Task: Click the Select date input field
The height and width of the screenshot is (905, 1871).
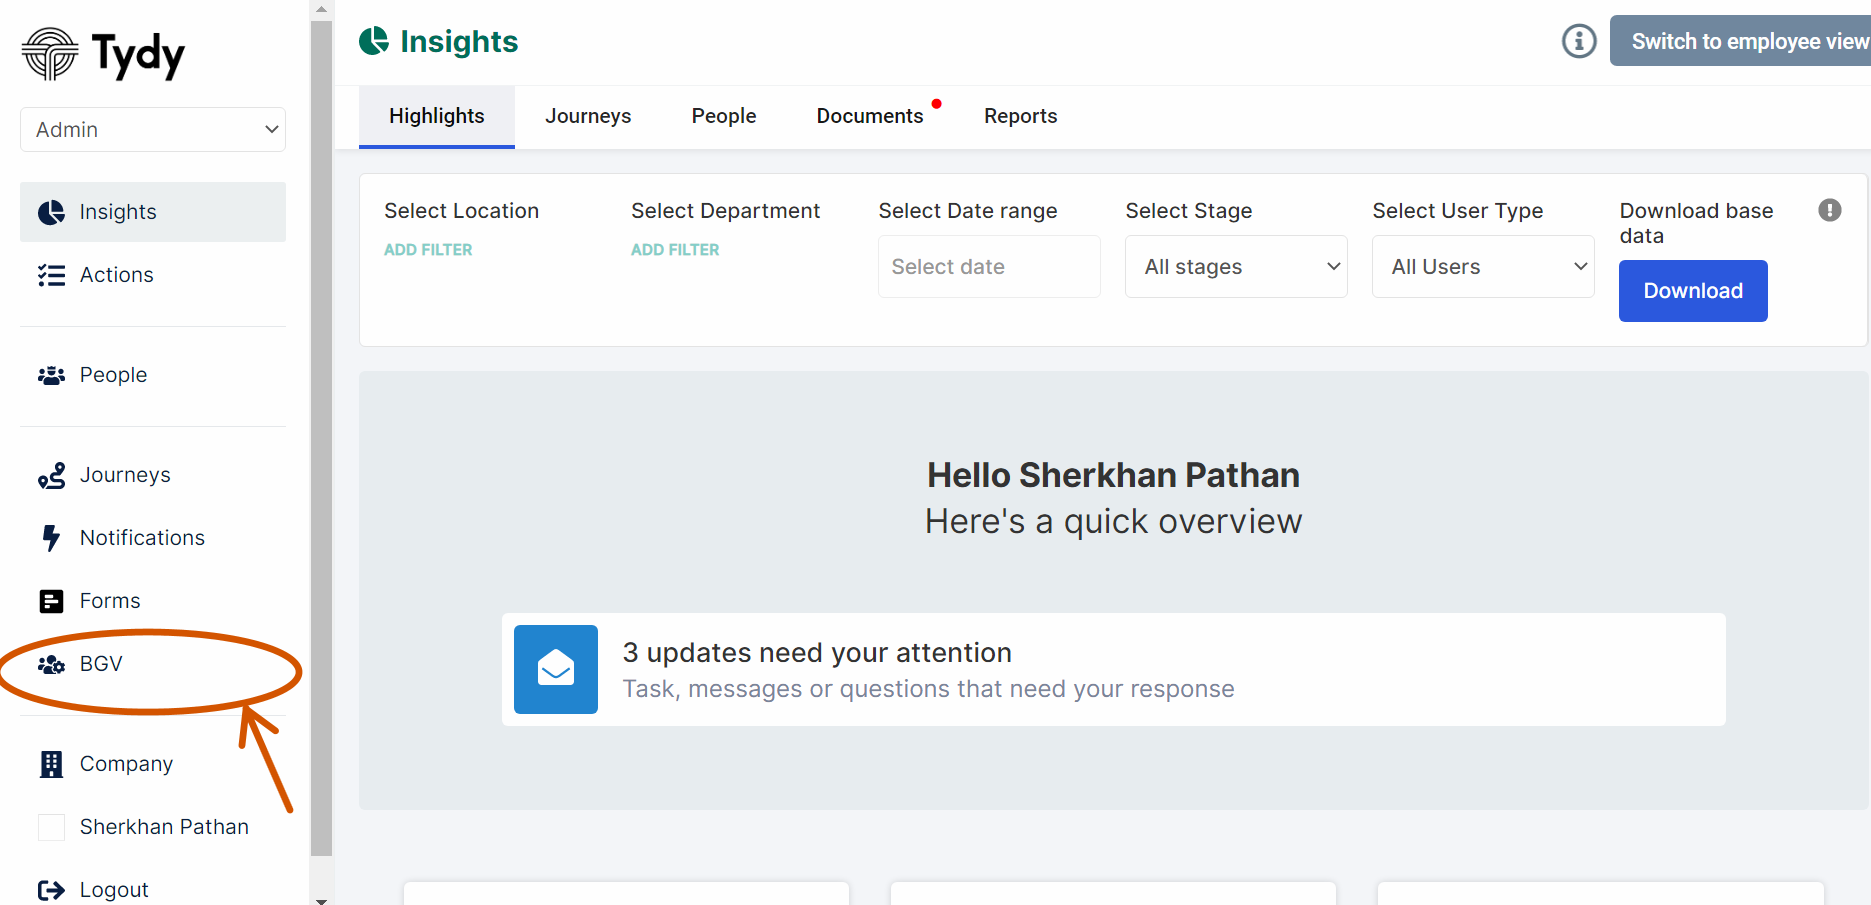Action: pyautogui.click(x=989, y=267)
